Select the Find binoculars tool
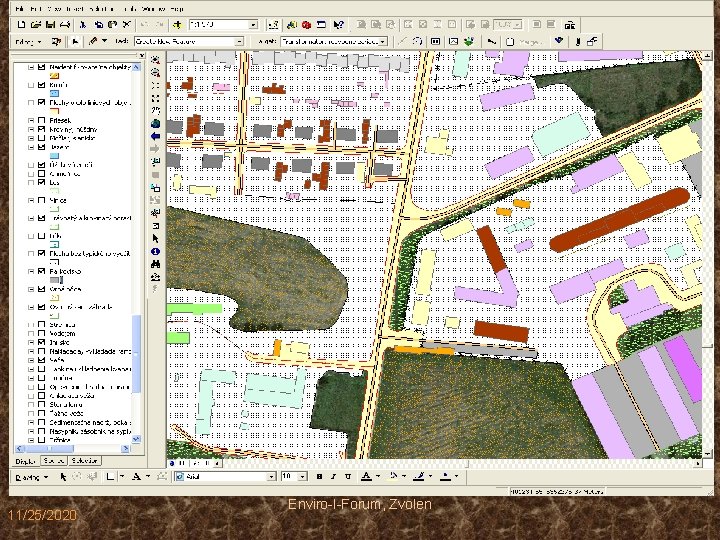Screen dimensions: 720x540 pyautogui.click(x=155, y=263)
